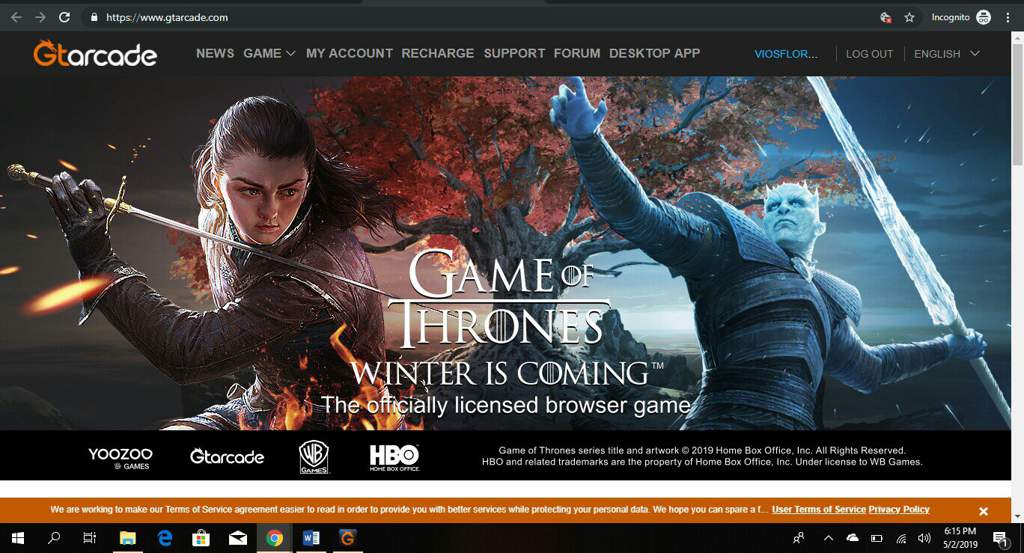
Task: Click LOG OUT
Action: 869,54
